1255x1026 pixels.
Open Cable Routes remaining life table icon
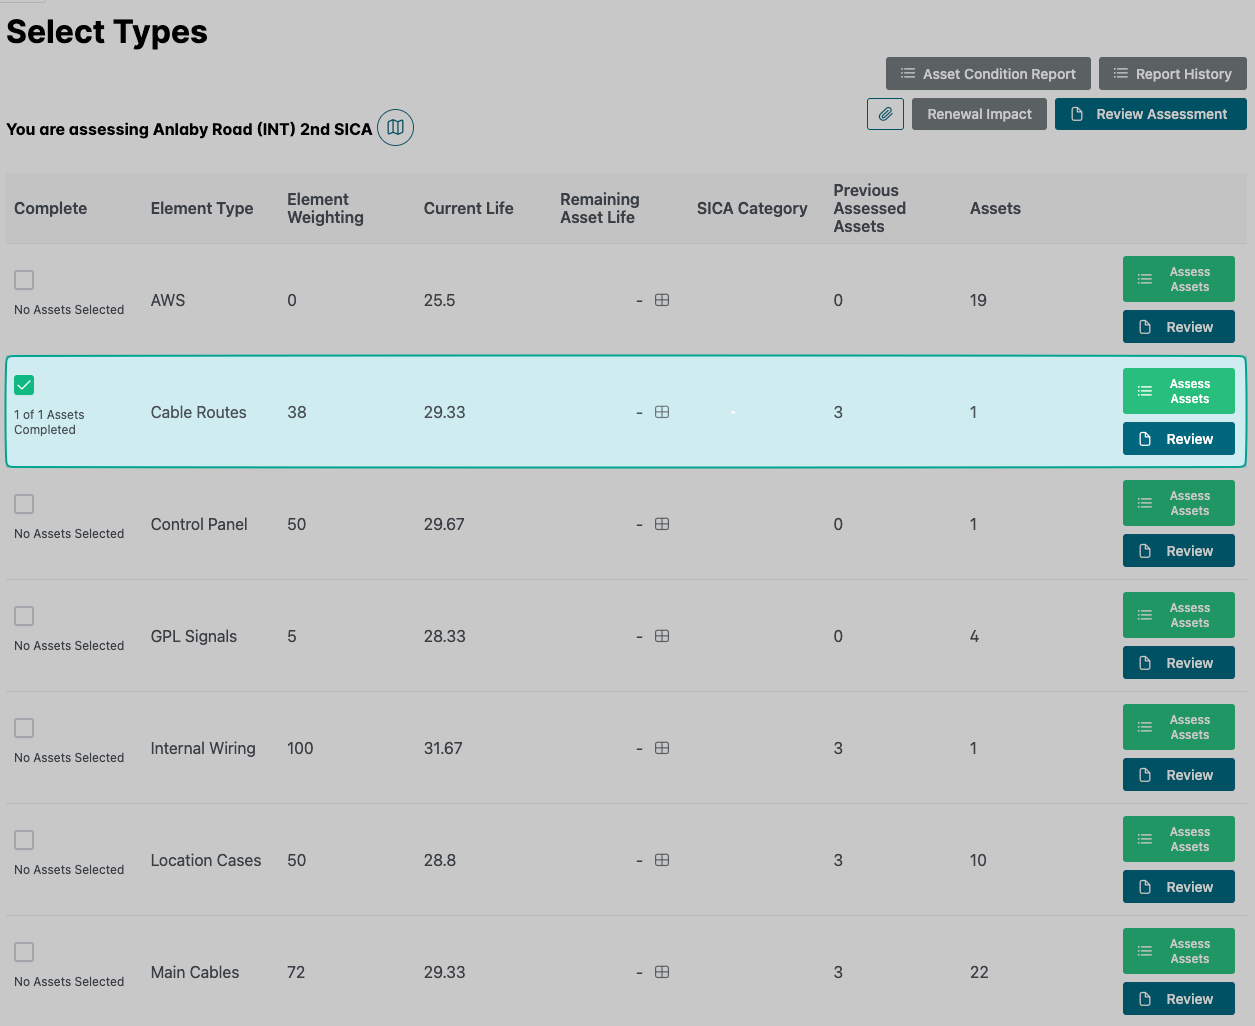point(662,412)
